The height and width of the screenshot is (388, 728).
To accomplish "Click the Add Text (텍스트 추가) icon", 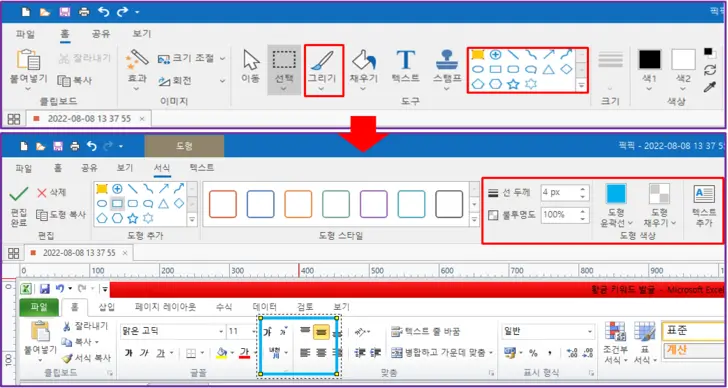I will tap(704, 206).
